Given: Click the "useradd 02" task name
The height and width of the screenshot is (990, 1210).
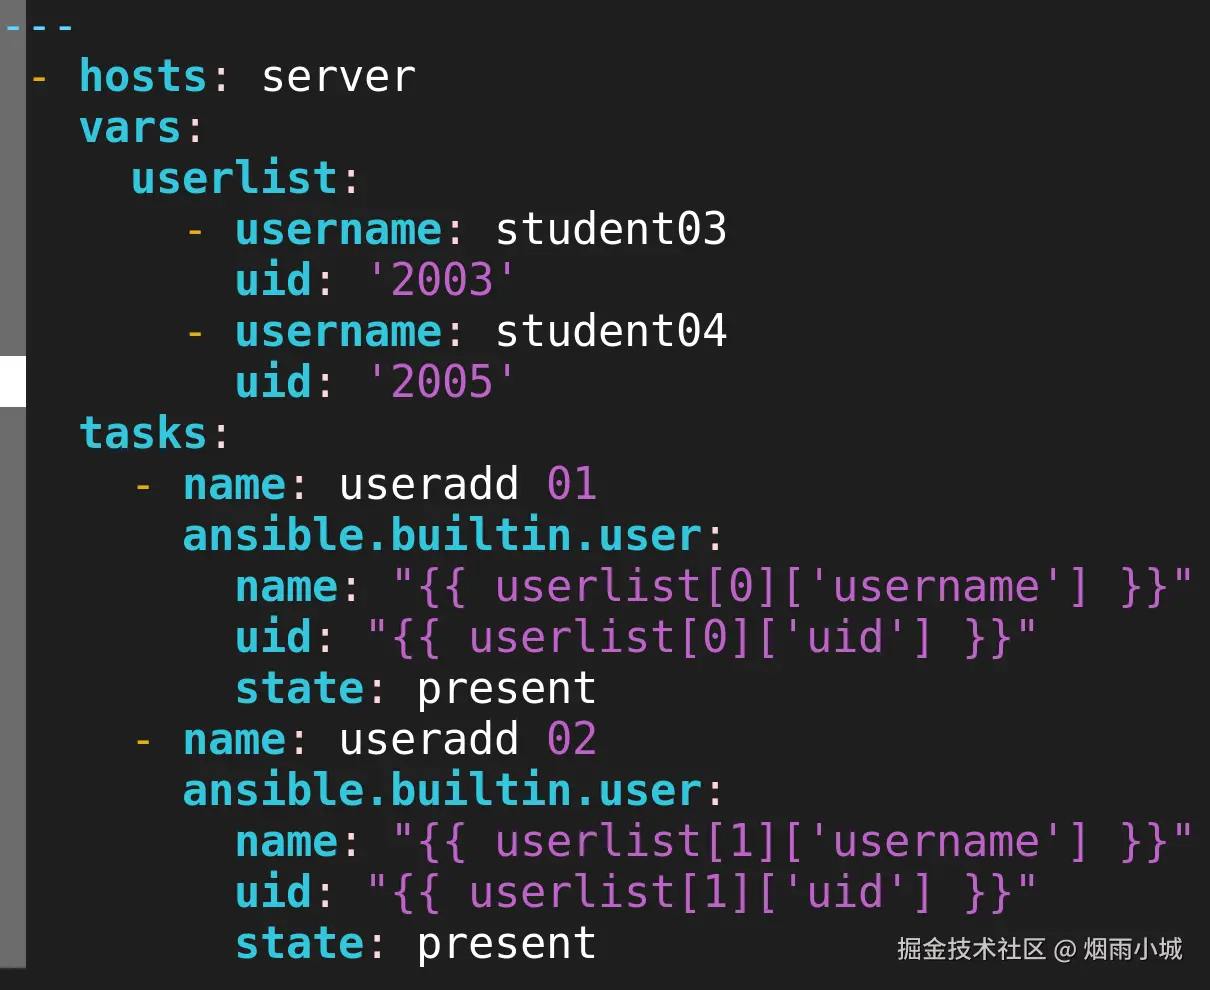Looking at the screenshot, I should [x=467, y=740].
